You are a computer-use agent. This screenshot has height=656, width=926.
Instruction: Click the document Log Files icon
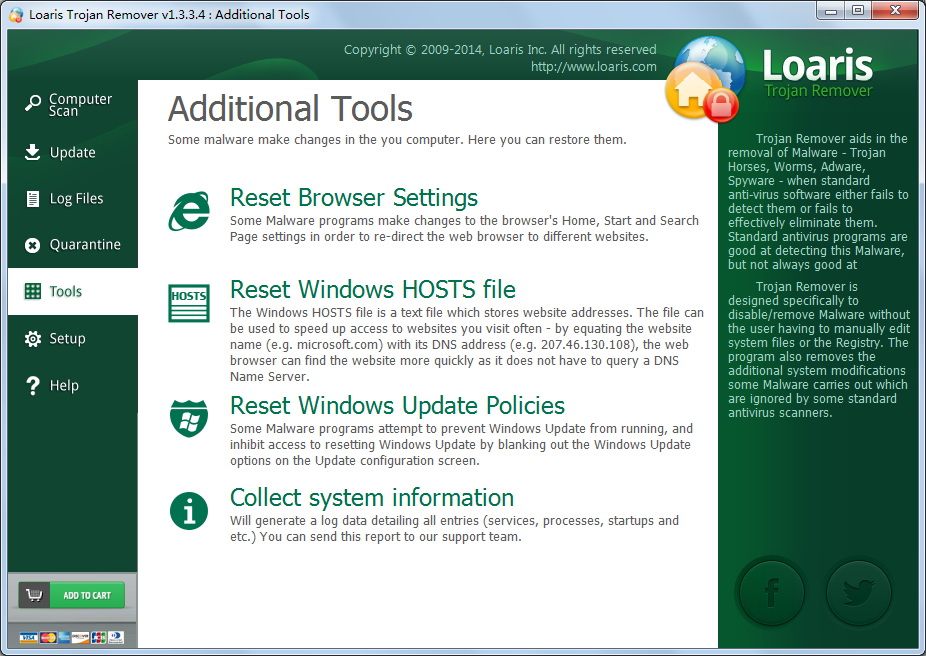(x=33, y=199)
